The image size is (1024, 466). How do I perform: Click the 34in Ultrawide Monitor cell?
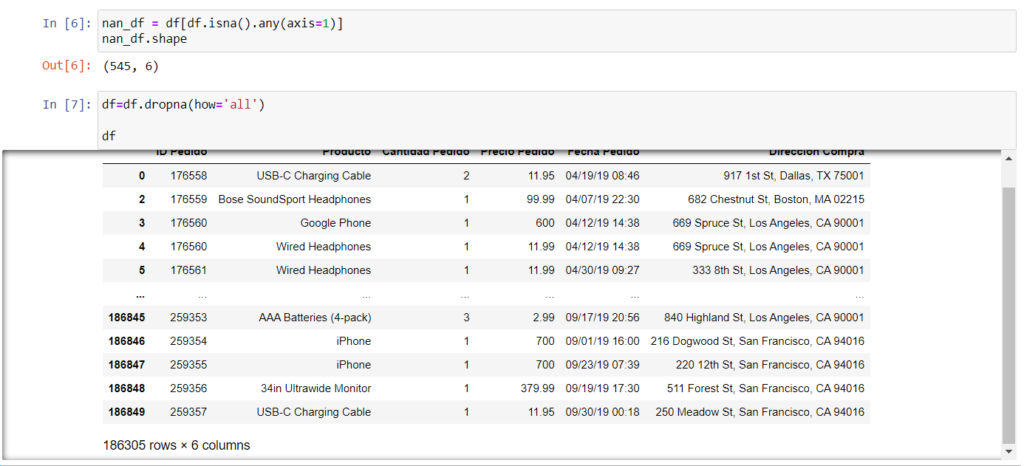pyautogui.click(x=316, y=388)
